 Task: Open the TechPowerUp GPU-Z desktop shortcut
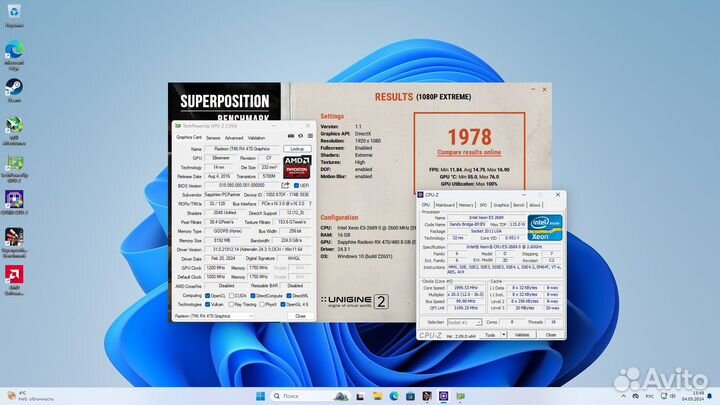[x=14, y=168]
